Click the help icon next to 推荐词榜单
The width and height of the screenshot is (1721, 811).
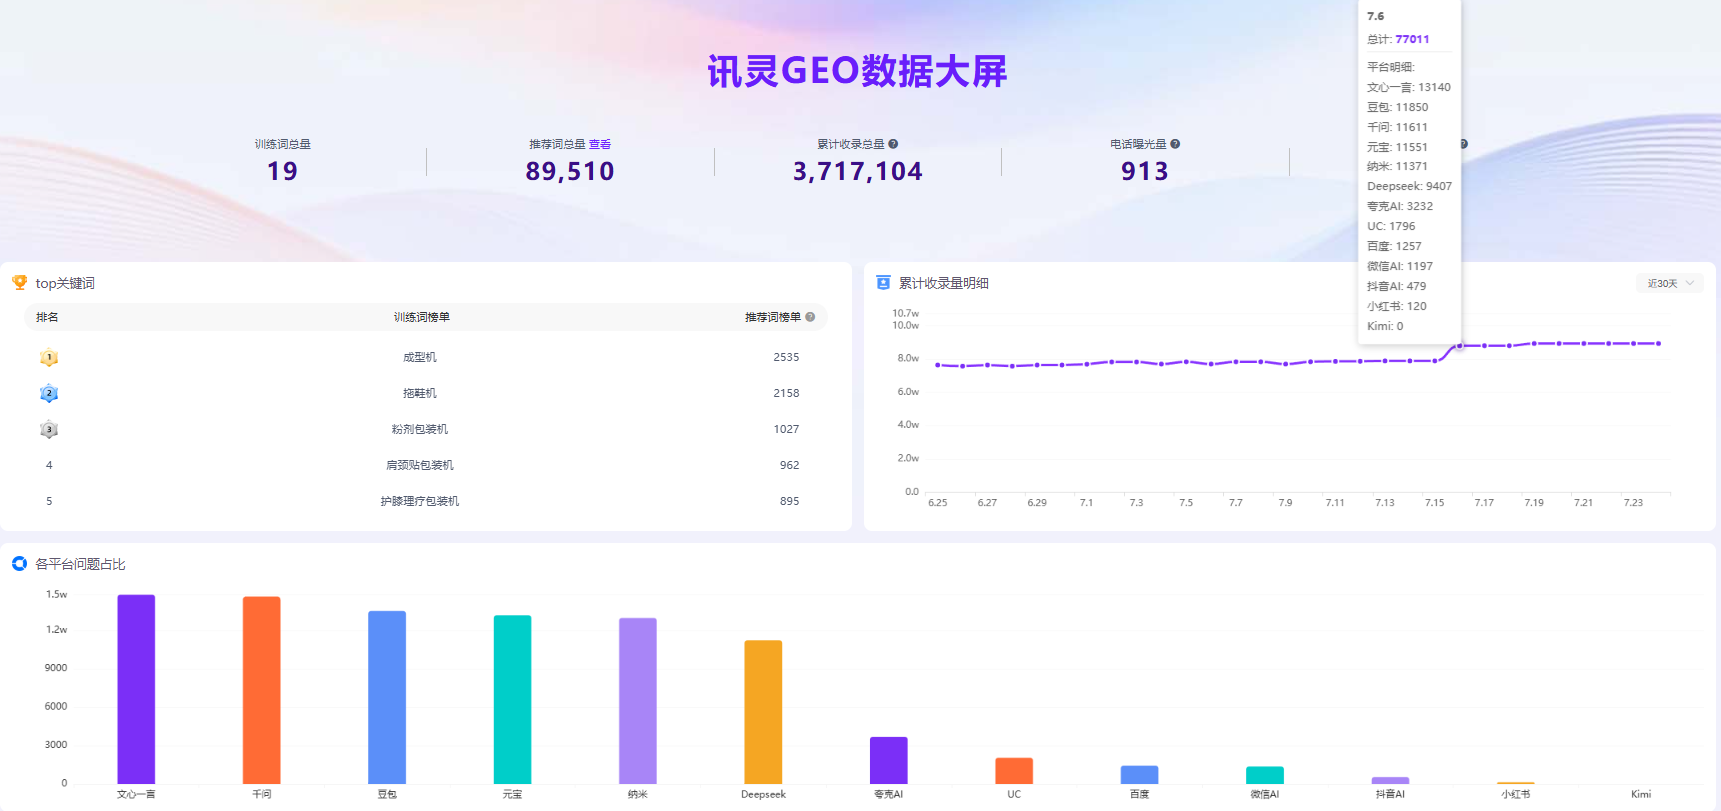[810, 317]
